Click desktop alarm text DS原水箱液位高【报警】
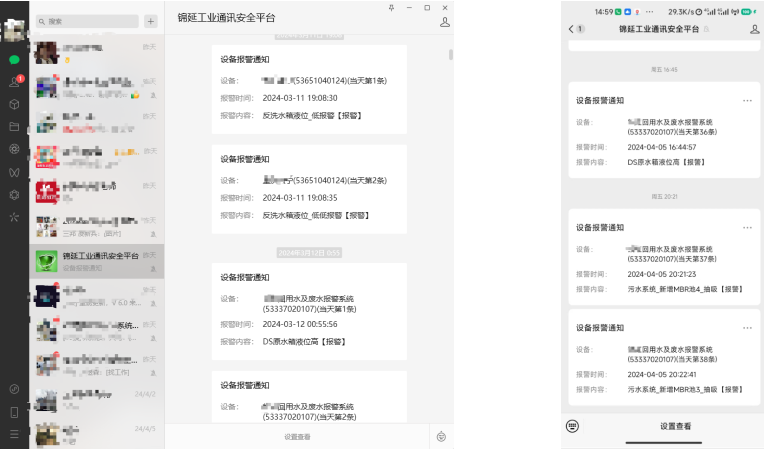 304,342
